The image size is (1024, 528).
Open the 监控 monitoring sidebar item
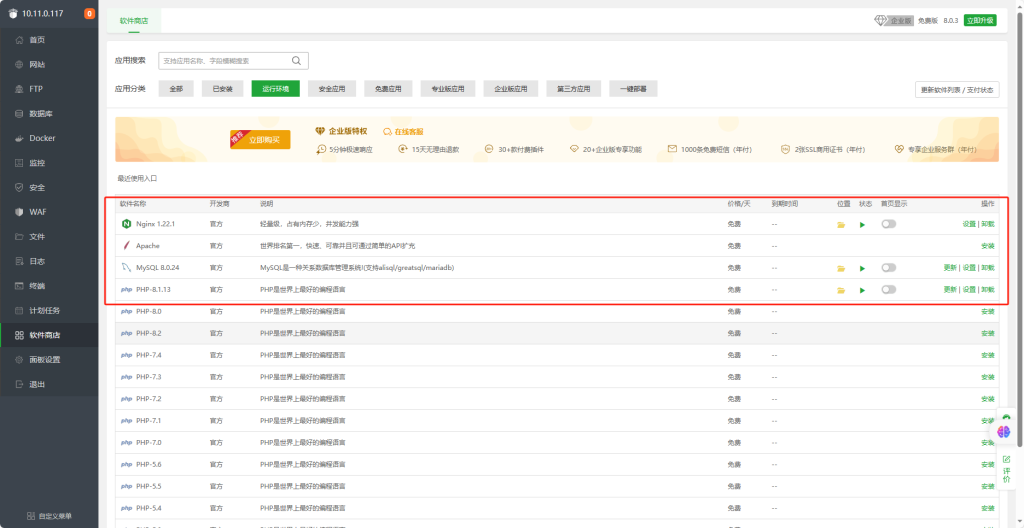pos(49,163)
